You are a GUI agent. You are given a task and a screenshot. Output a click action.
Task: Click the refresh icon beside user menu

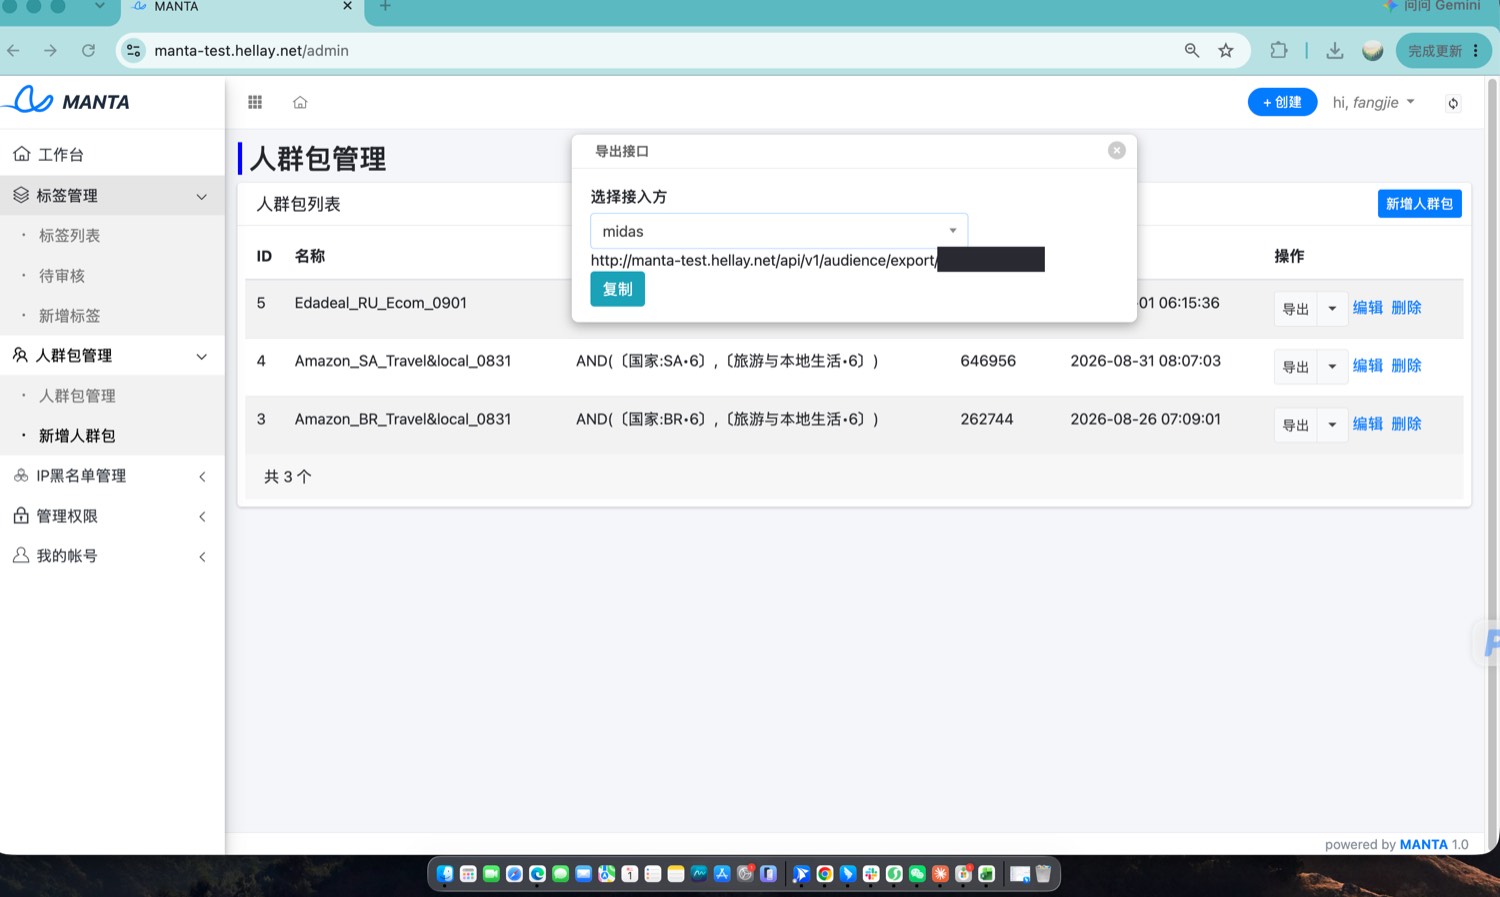click(x=1453, y=103)
